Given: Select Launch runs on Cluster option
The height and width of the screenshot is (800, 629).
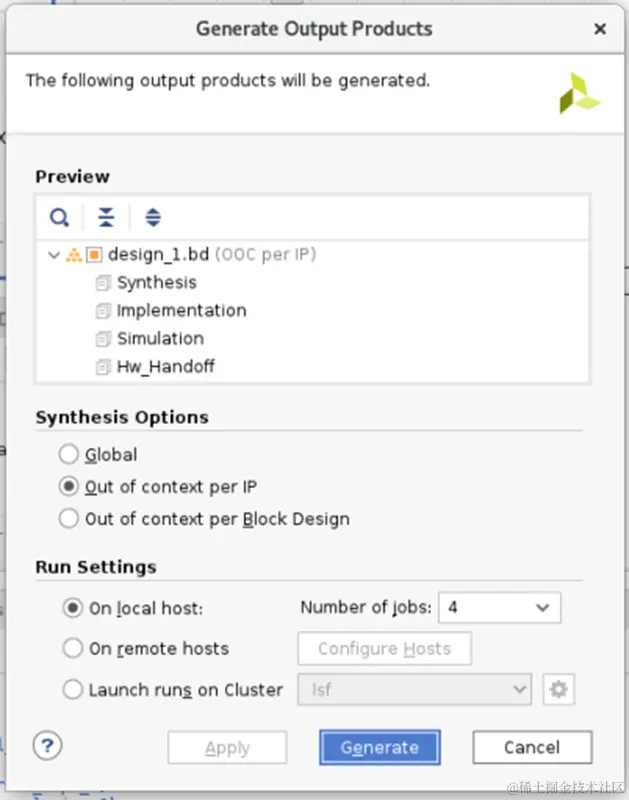Looking at the screenshot, I should [73, 690].
